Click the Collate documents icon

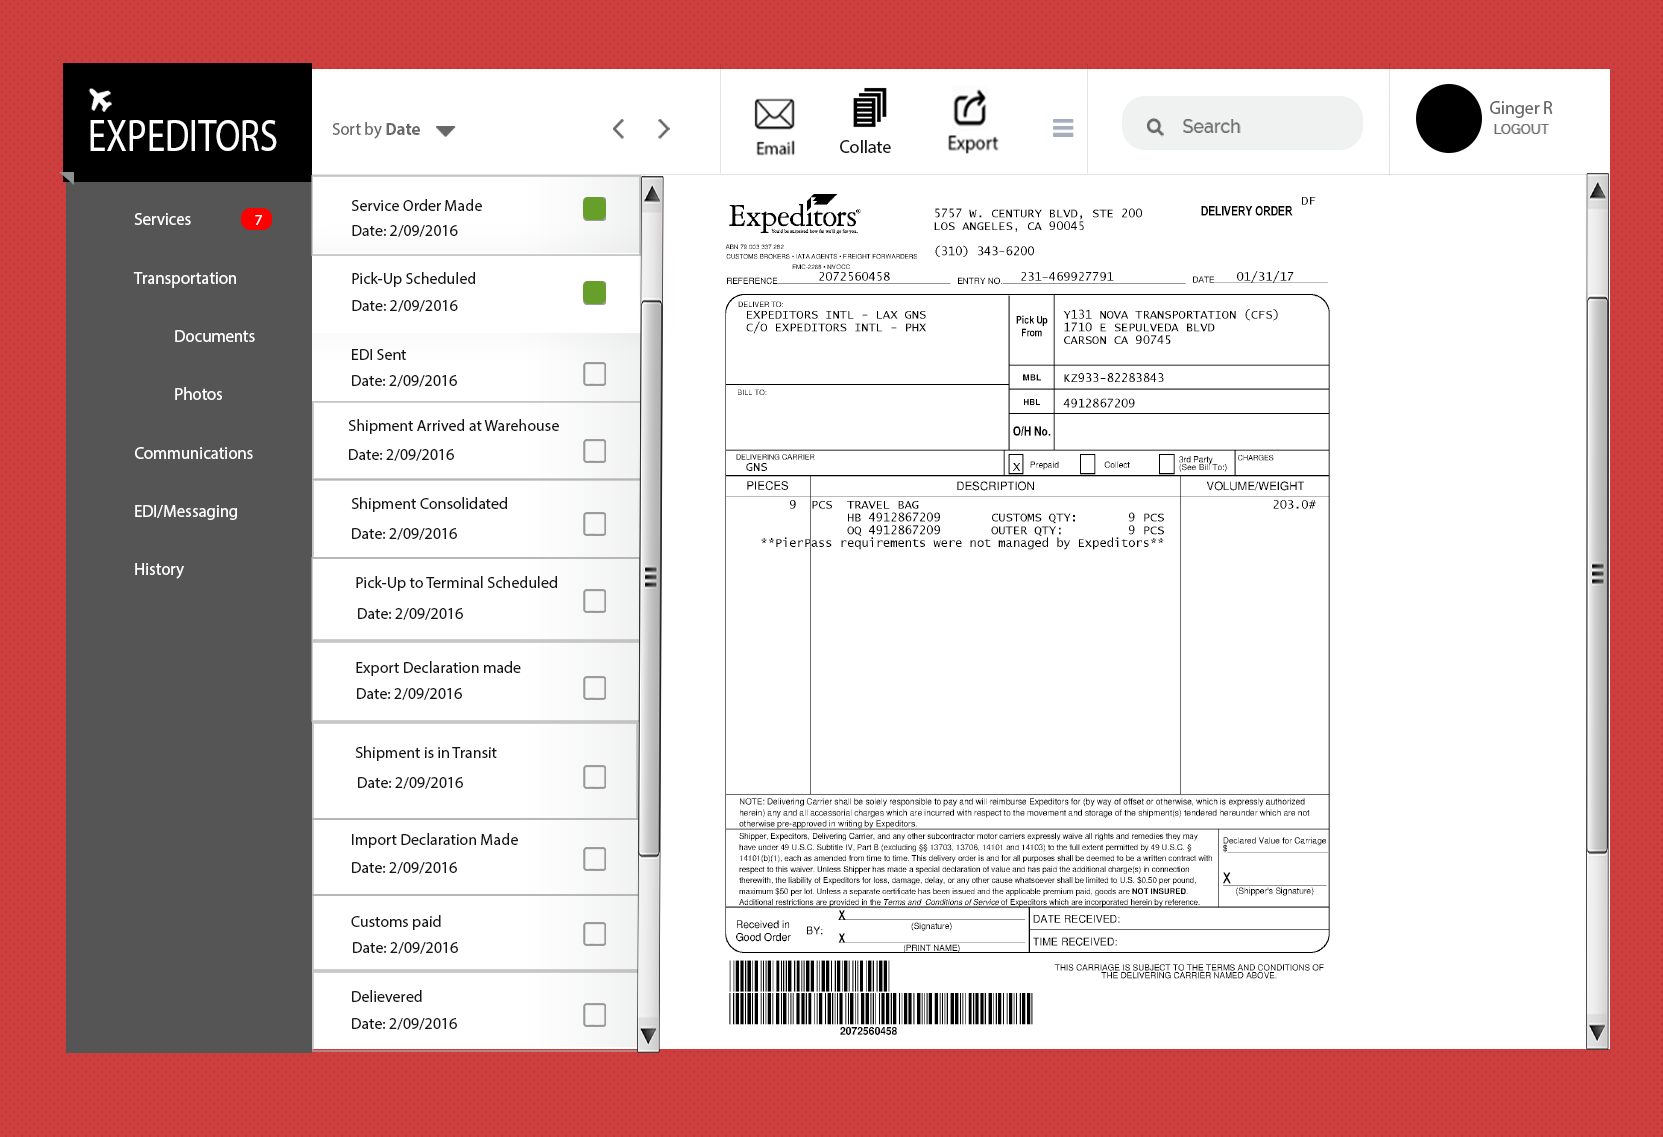[869, 108]
